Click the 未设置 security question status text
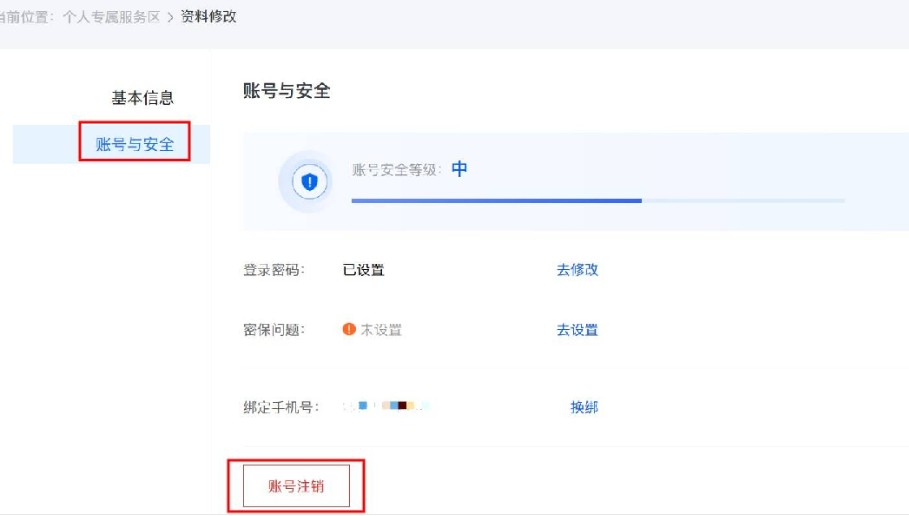 click(x=381, y=330)
